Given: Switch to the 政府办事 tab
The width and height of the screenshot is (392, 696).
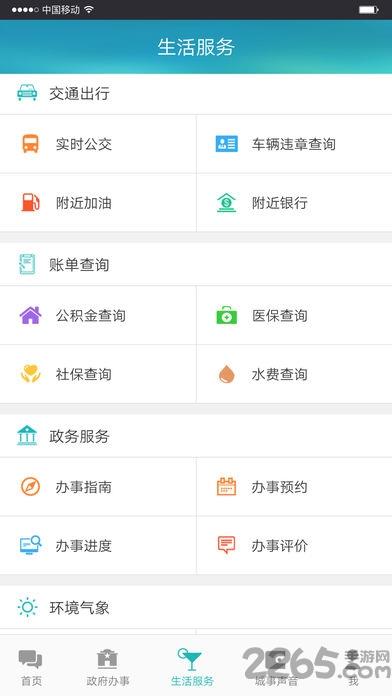Looking at the screenshot, I should tap(108, 667).
